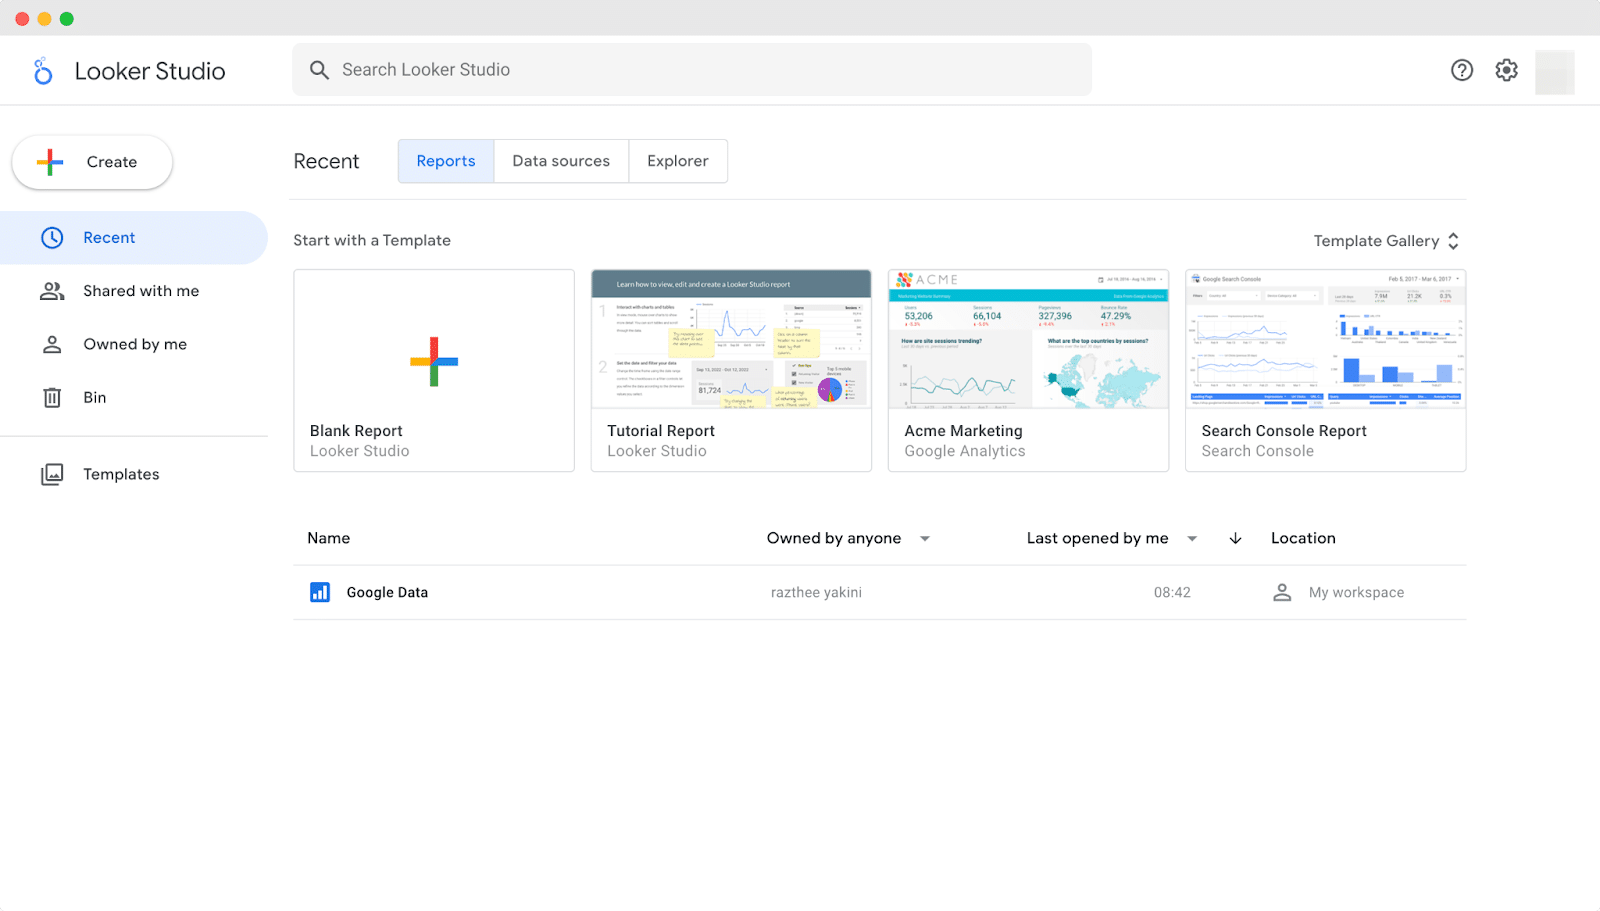Open the Tutorial Report template thumbnail

coord(731,339)
